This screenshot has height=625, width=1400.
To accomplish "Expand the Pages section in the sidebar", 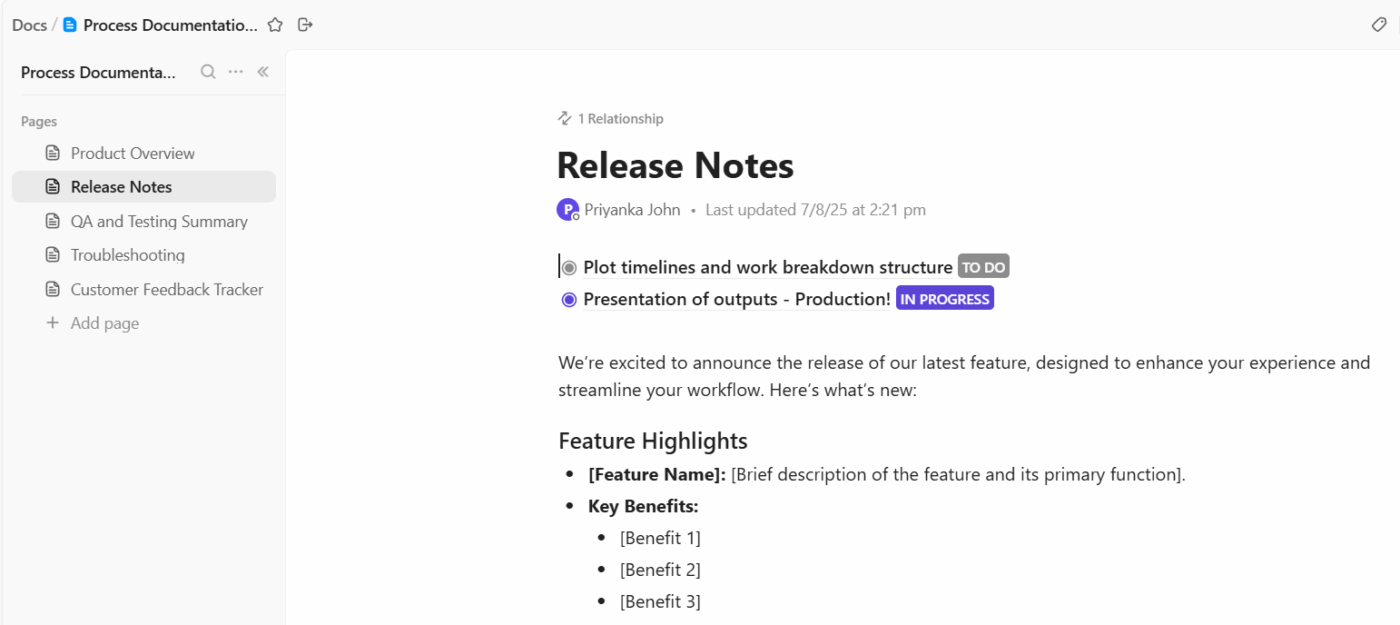I will click(x=38, y=120).
